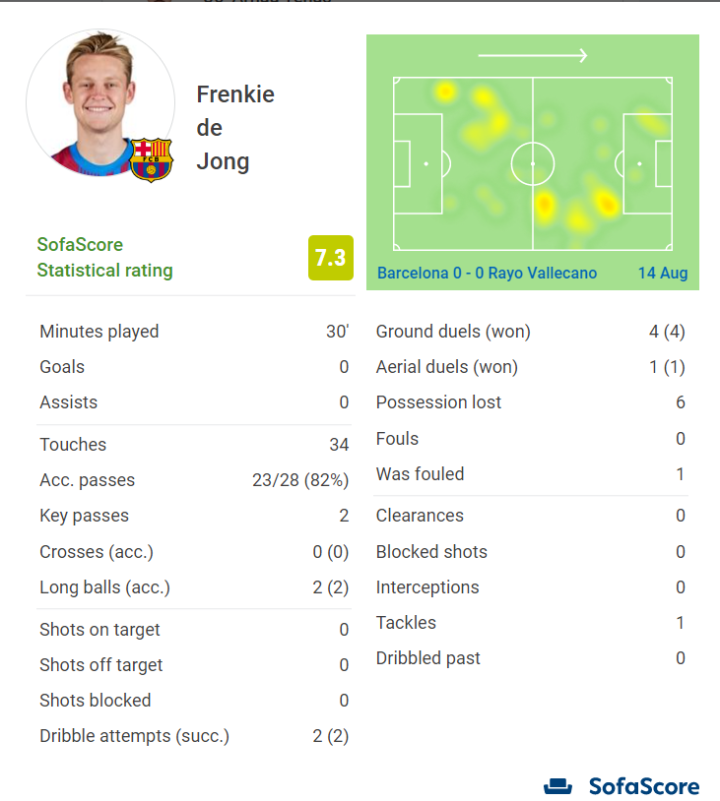
Task: Click Frenkie de Jong's profile photo
Action: click(x=99, y=102)
